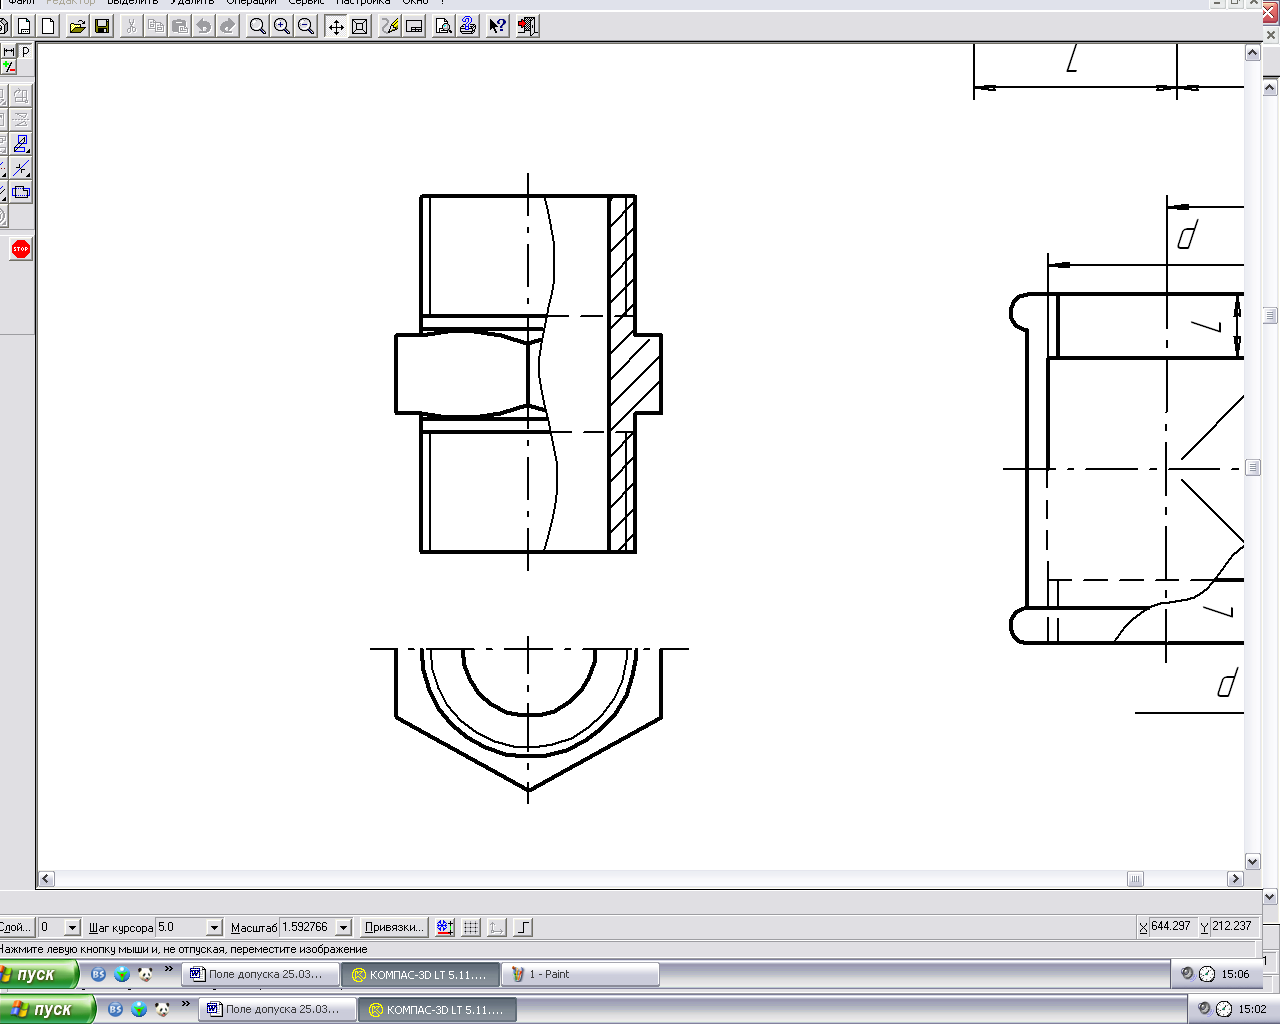
Task: Click the Масштаб value field 1.592766
Action: [x=307, y=928]
